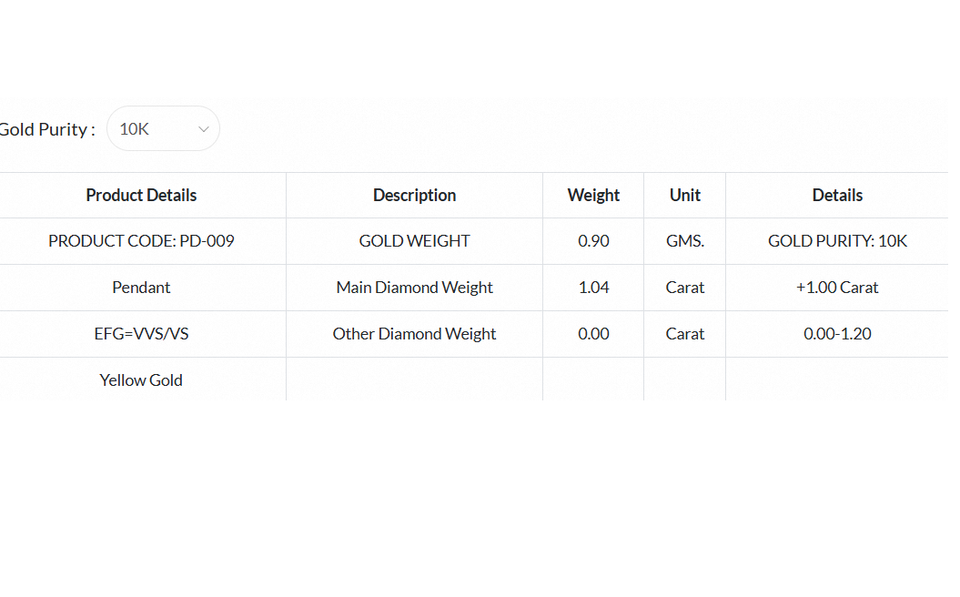Click the Pendant product cell
960x597 pixels.
click(x=141, y=287)
